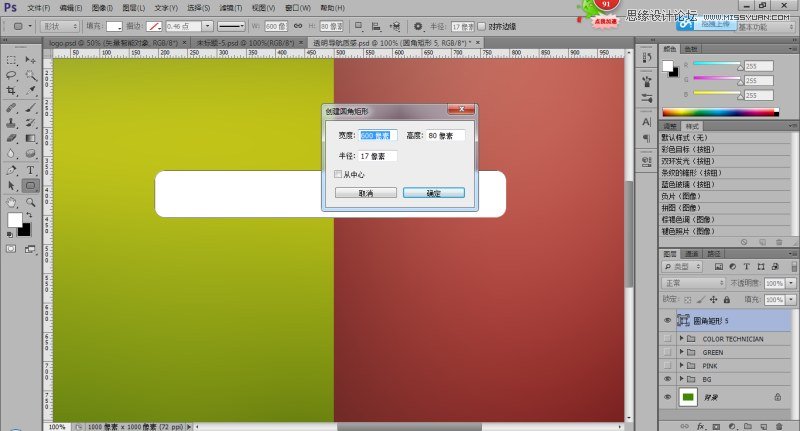Select the Pen tool

(x=11, y=170)
